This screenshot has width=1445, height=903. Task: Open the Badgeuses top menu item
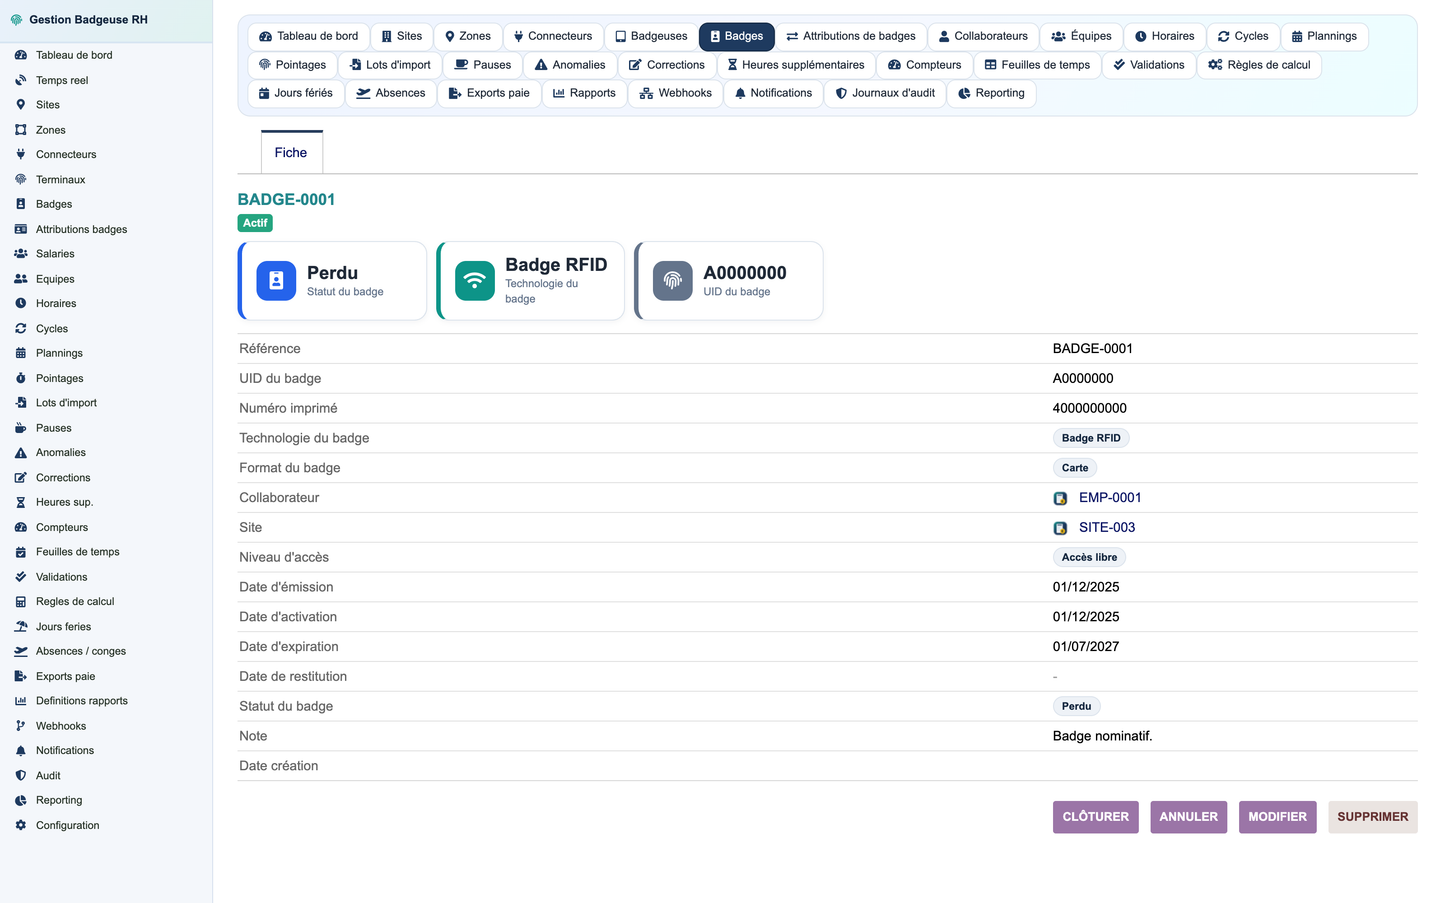tap(651, 36)
